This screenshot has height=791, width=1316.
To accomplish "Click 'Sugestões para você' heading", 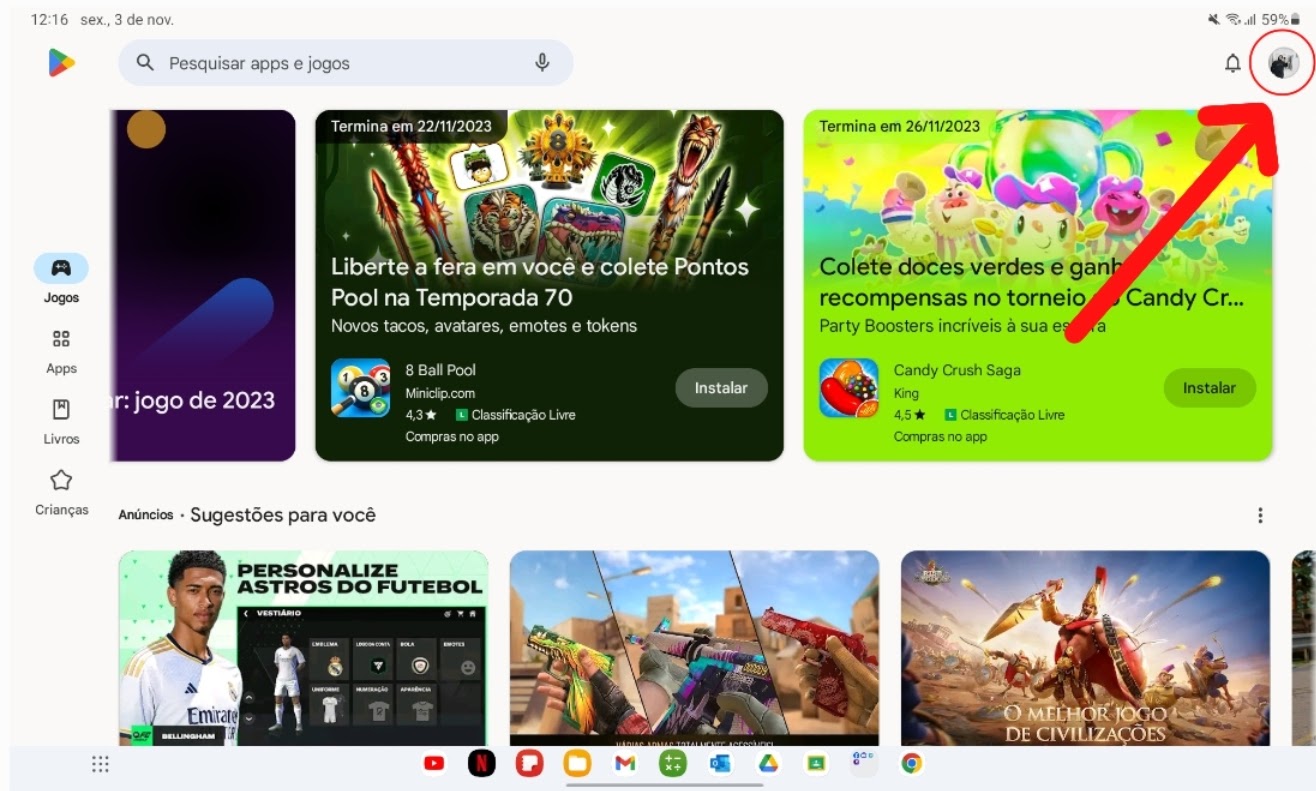I will pyautogui.click(x=283, y=515).
